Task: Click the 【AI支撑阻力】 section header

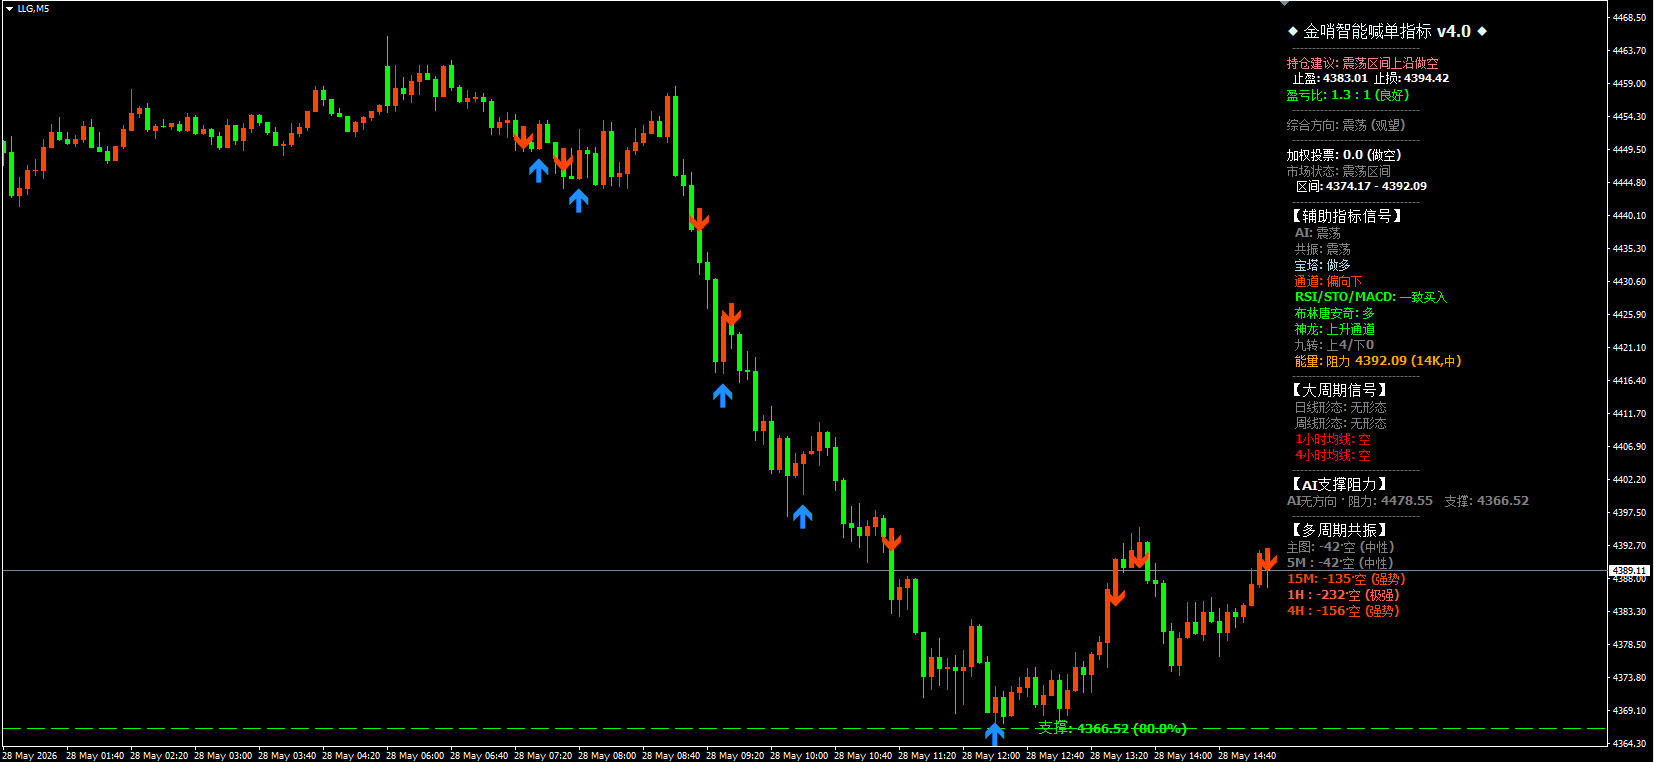Action: coord(1339,484)
